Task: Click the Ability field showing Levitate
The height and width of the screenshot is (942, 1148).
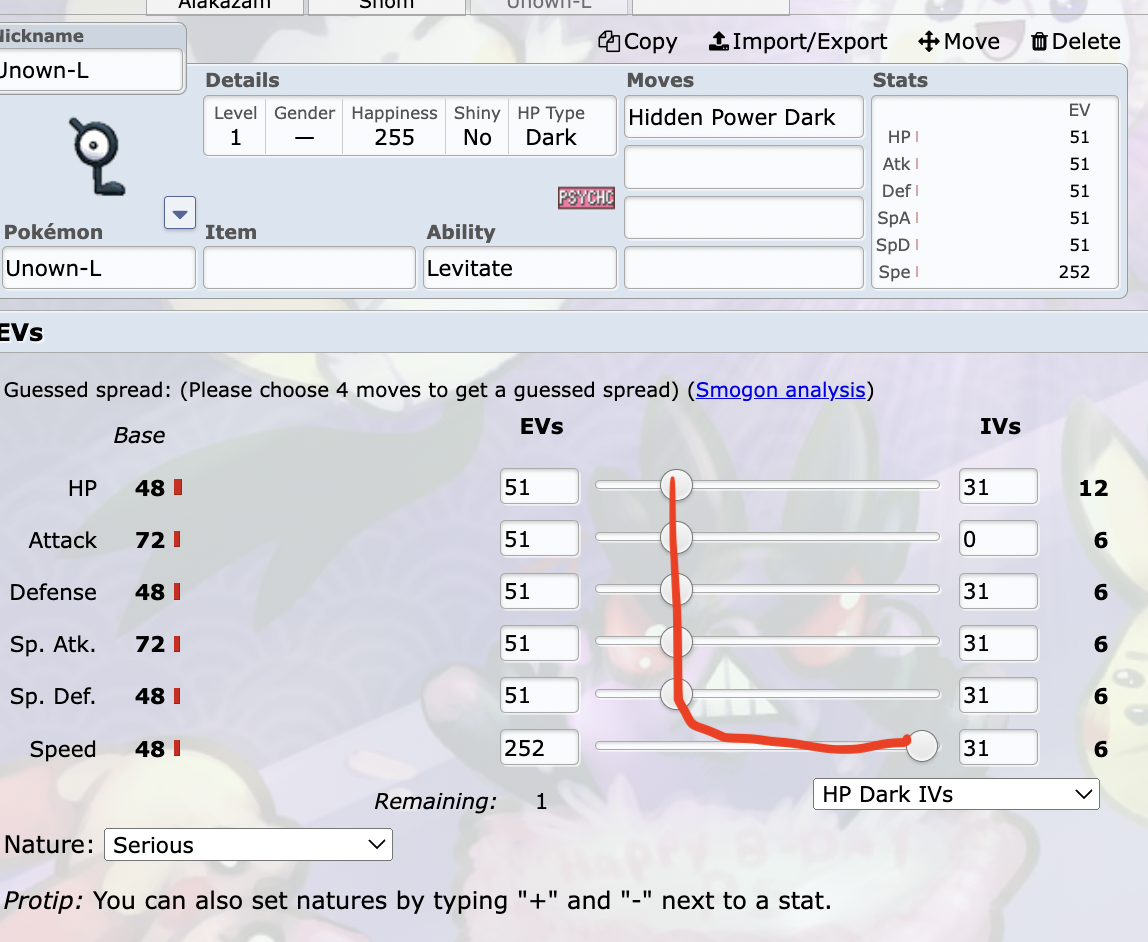Action: pos(520,268)
